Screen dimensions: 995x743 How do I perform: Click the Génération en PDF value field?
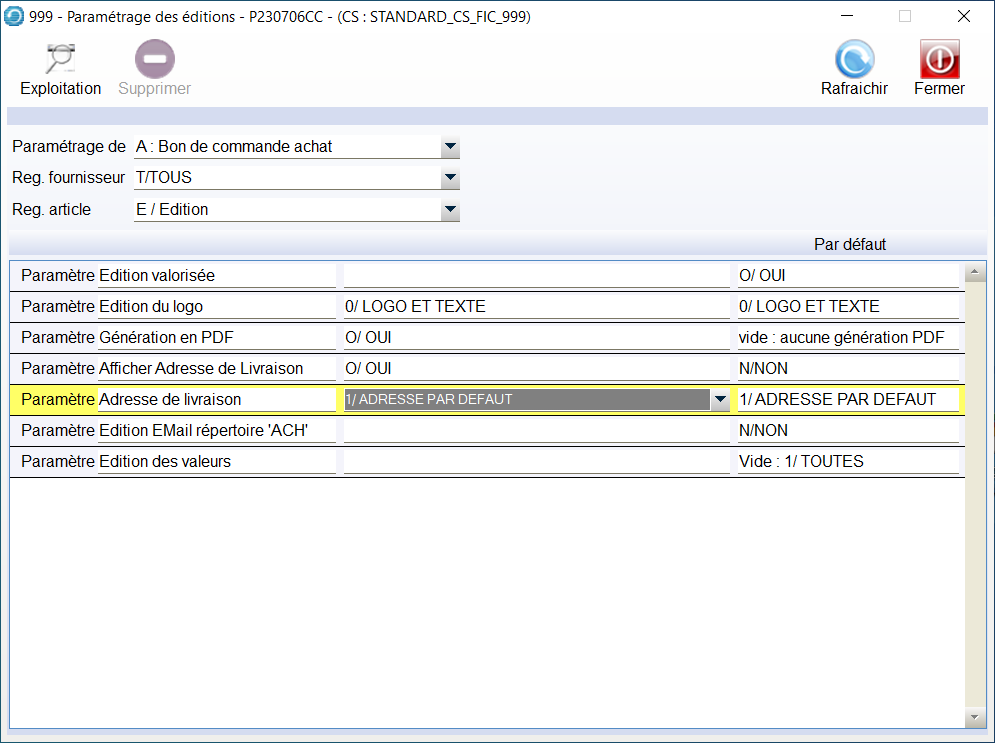click(x=535, y=338)
